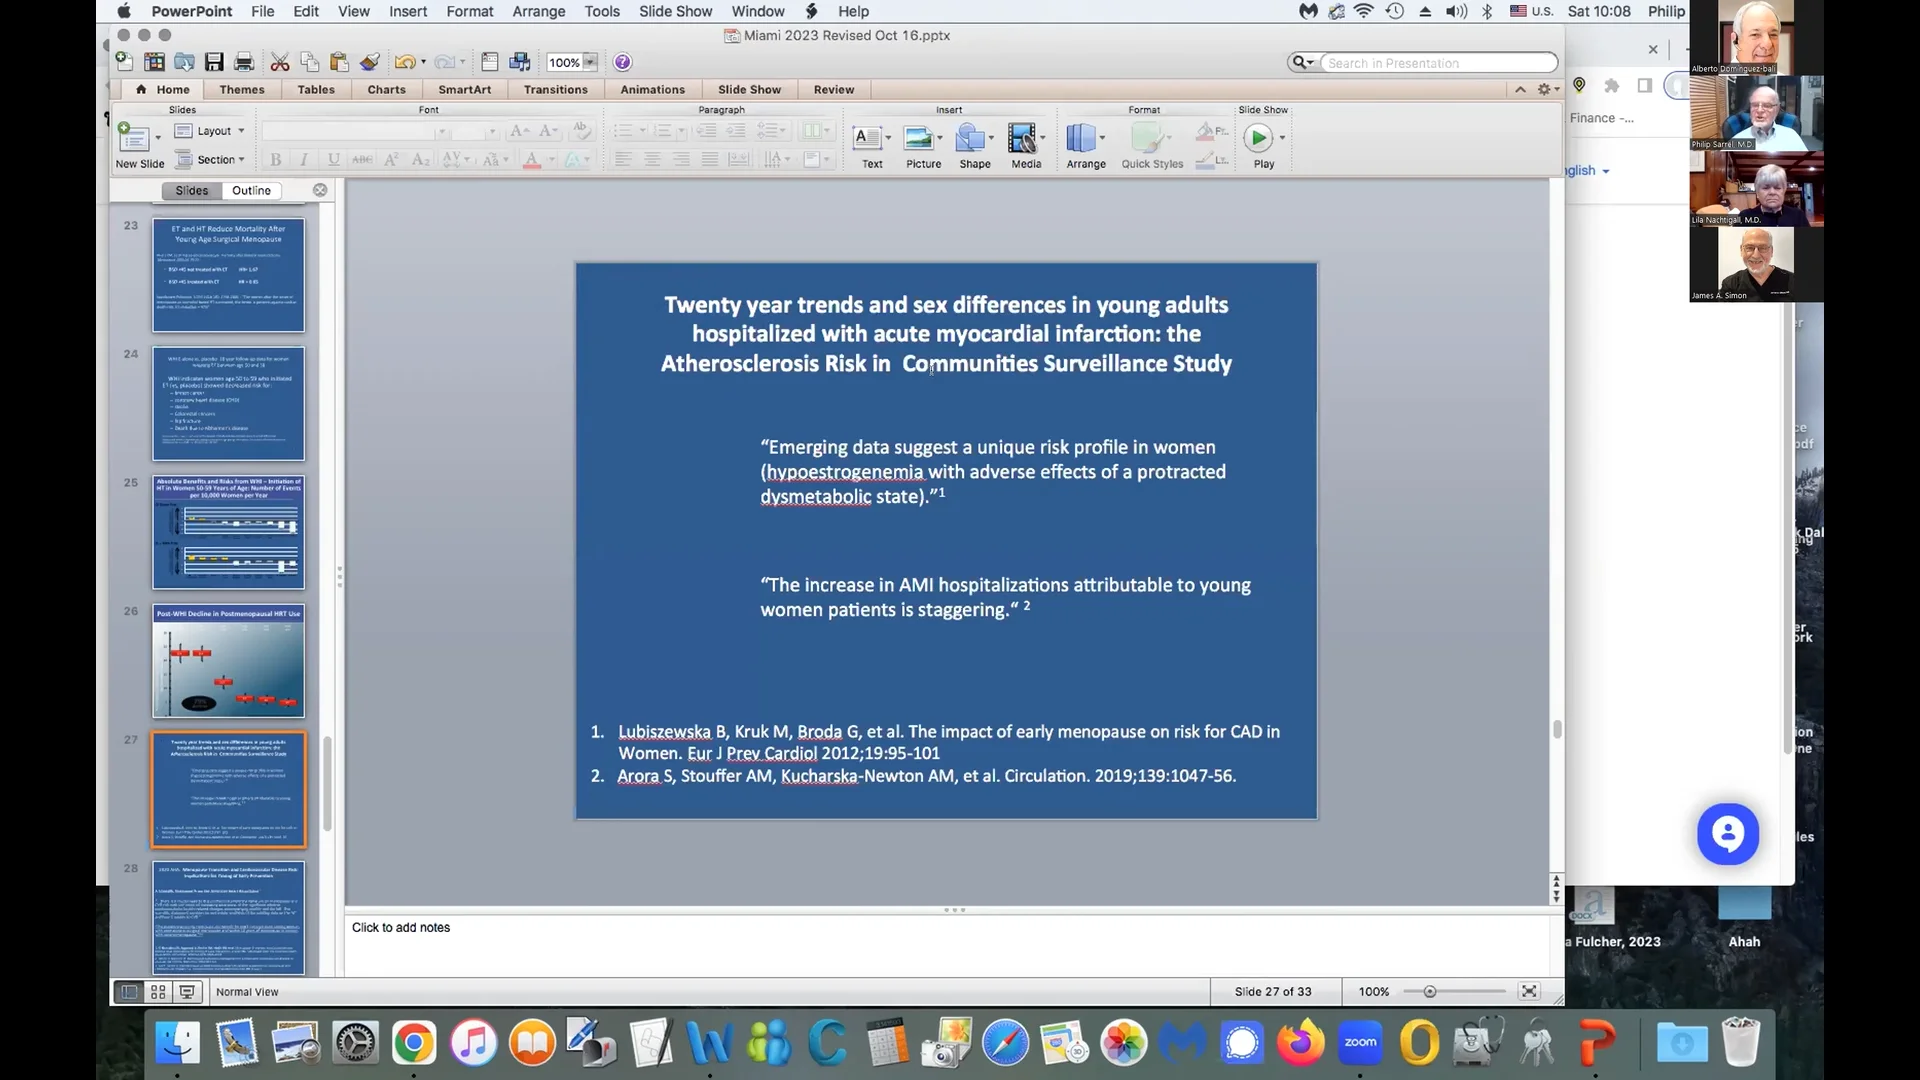Switch to Slide Sorter view icon
The width and height of the screenshot is (1920, 1080).
pos(158,992)
